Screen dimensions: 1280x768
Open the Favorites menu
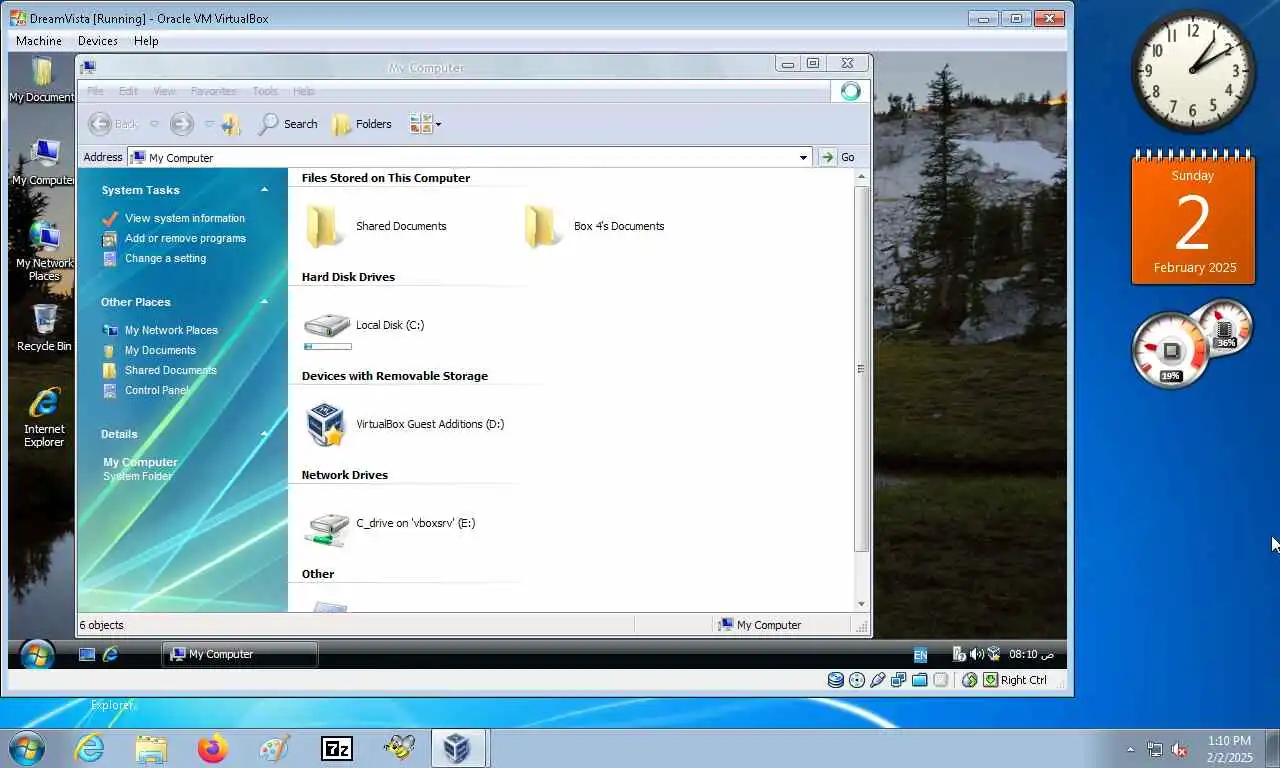tap(213, 91)
